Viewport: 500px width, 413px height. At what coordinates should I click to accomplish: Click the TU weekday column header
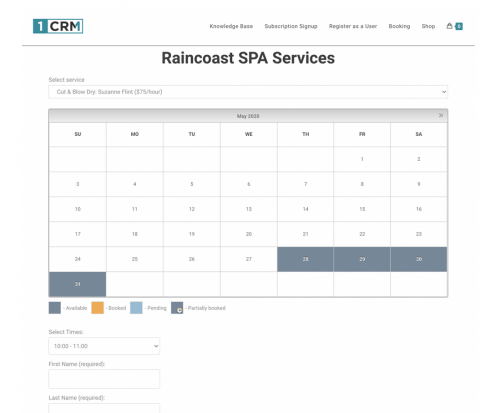coord(192,134)
